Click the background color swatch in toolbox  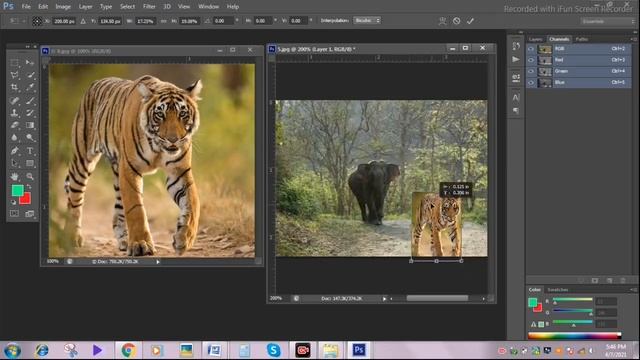tap(26, 200)
